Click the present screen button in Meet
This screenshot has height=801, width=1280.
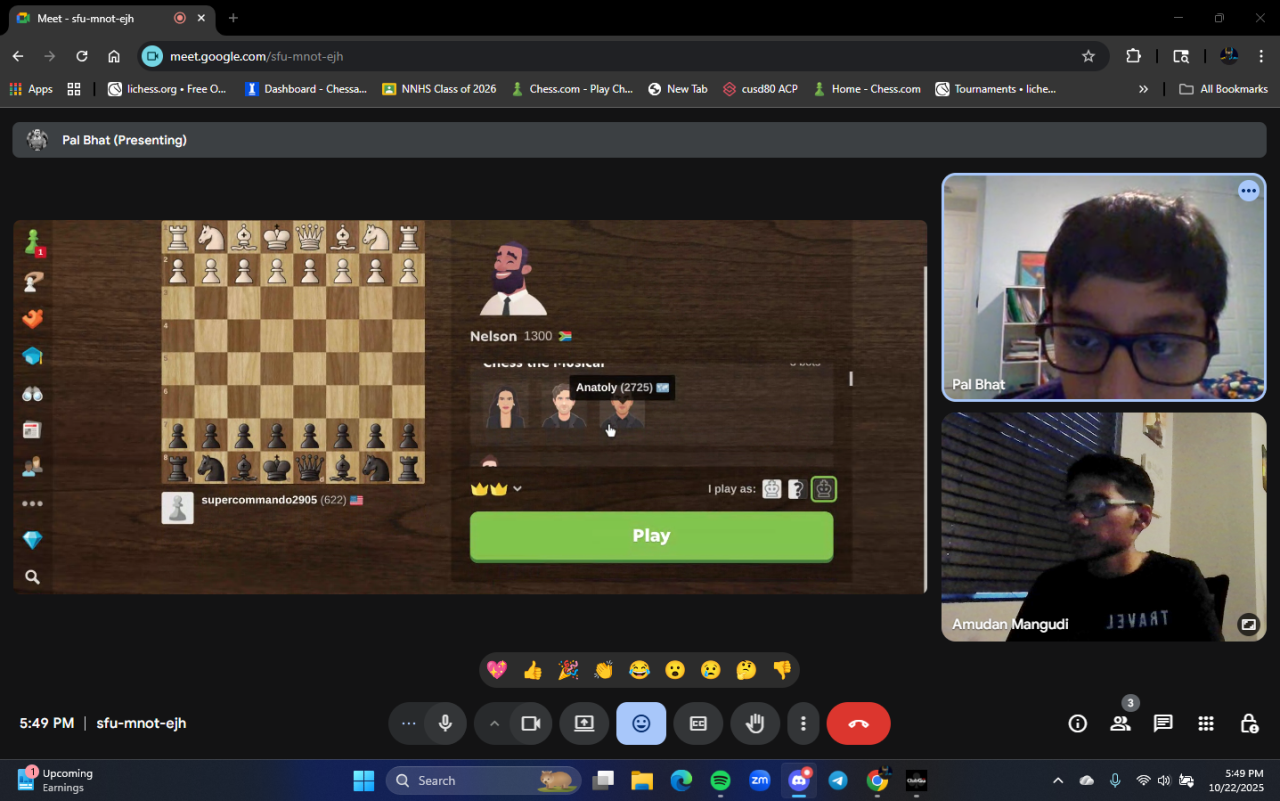(x=584, y=723)
